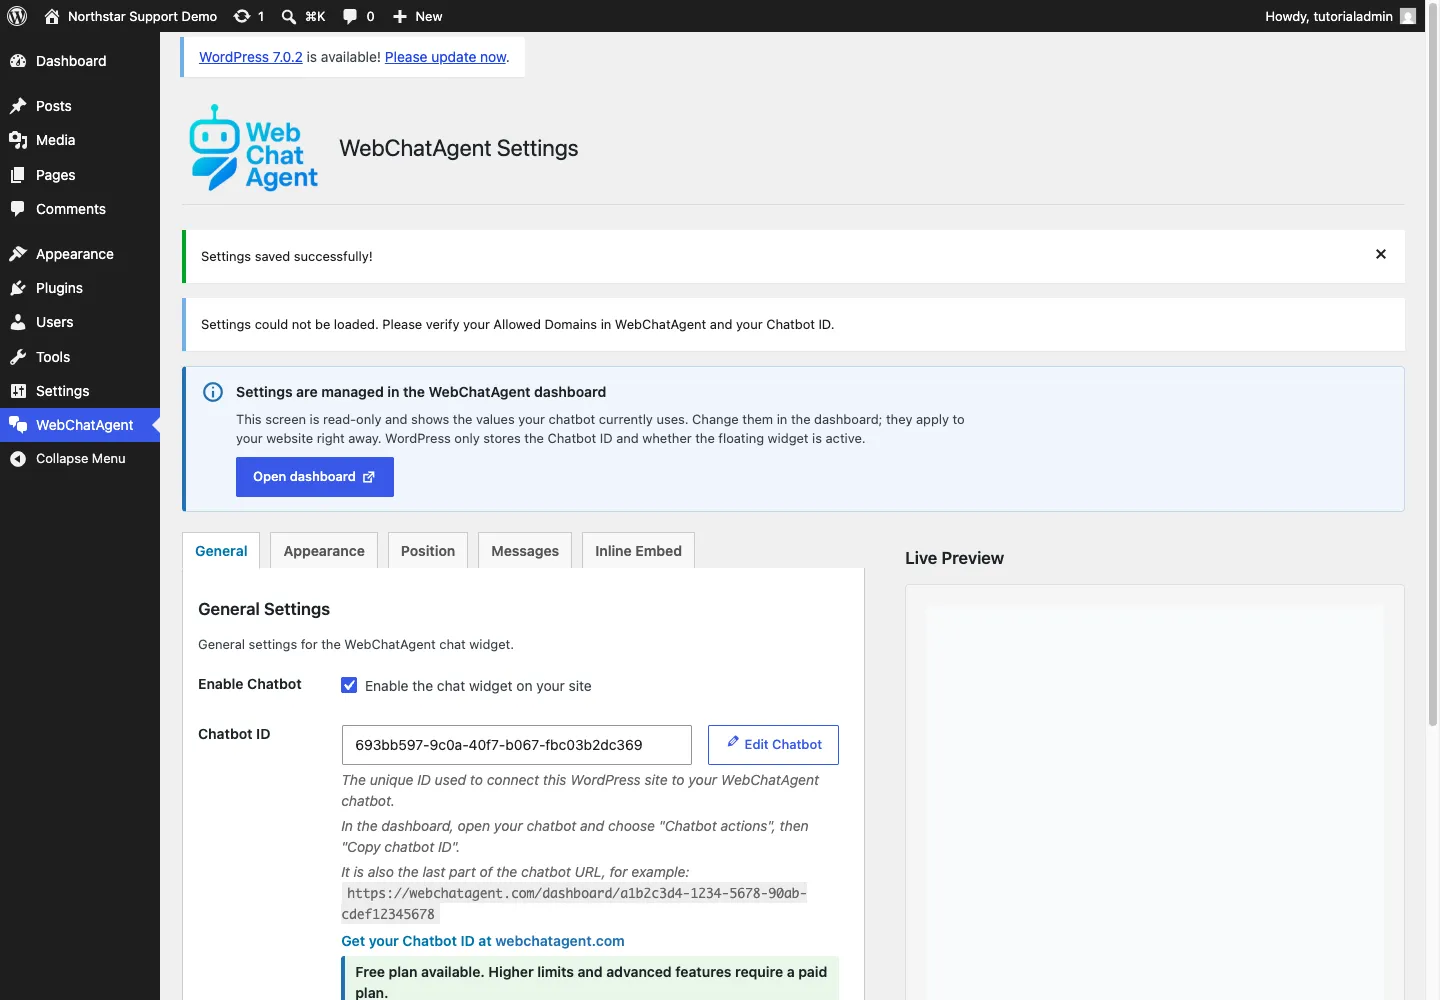This screenshot has width=1440, height=1000.
Task: Click Northstar Support Demo site name
Action: point(142,16)
